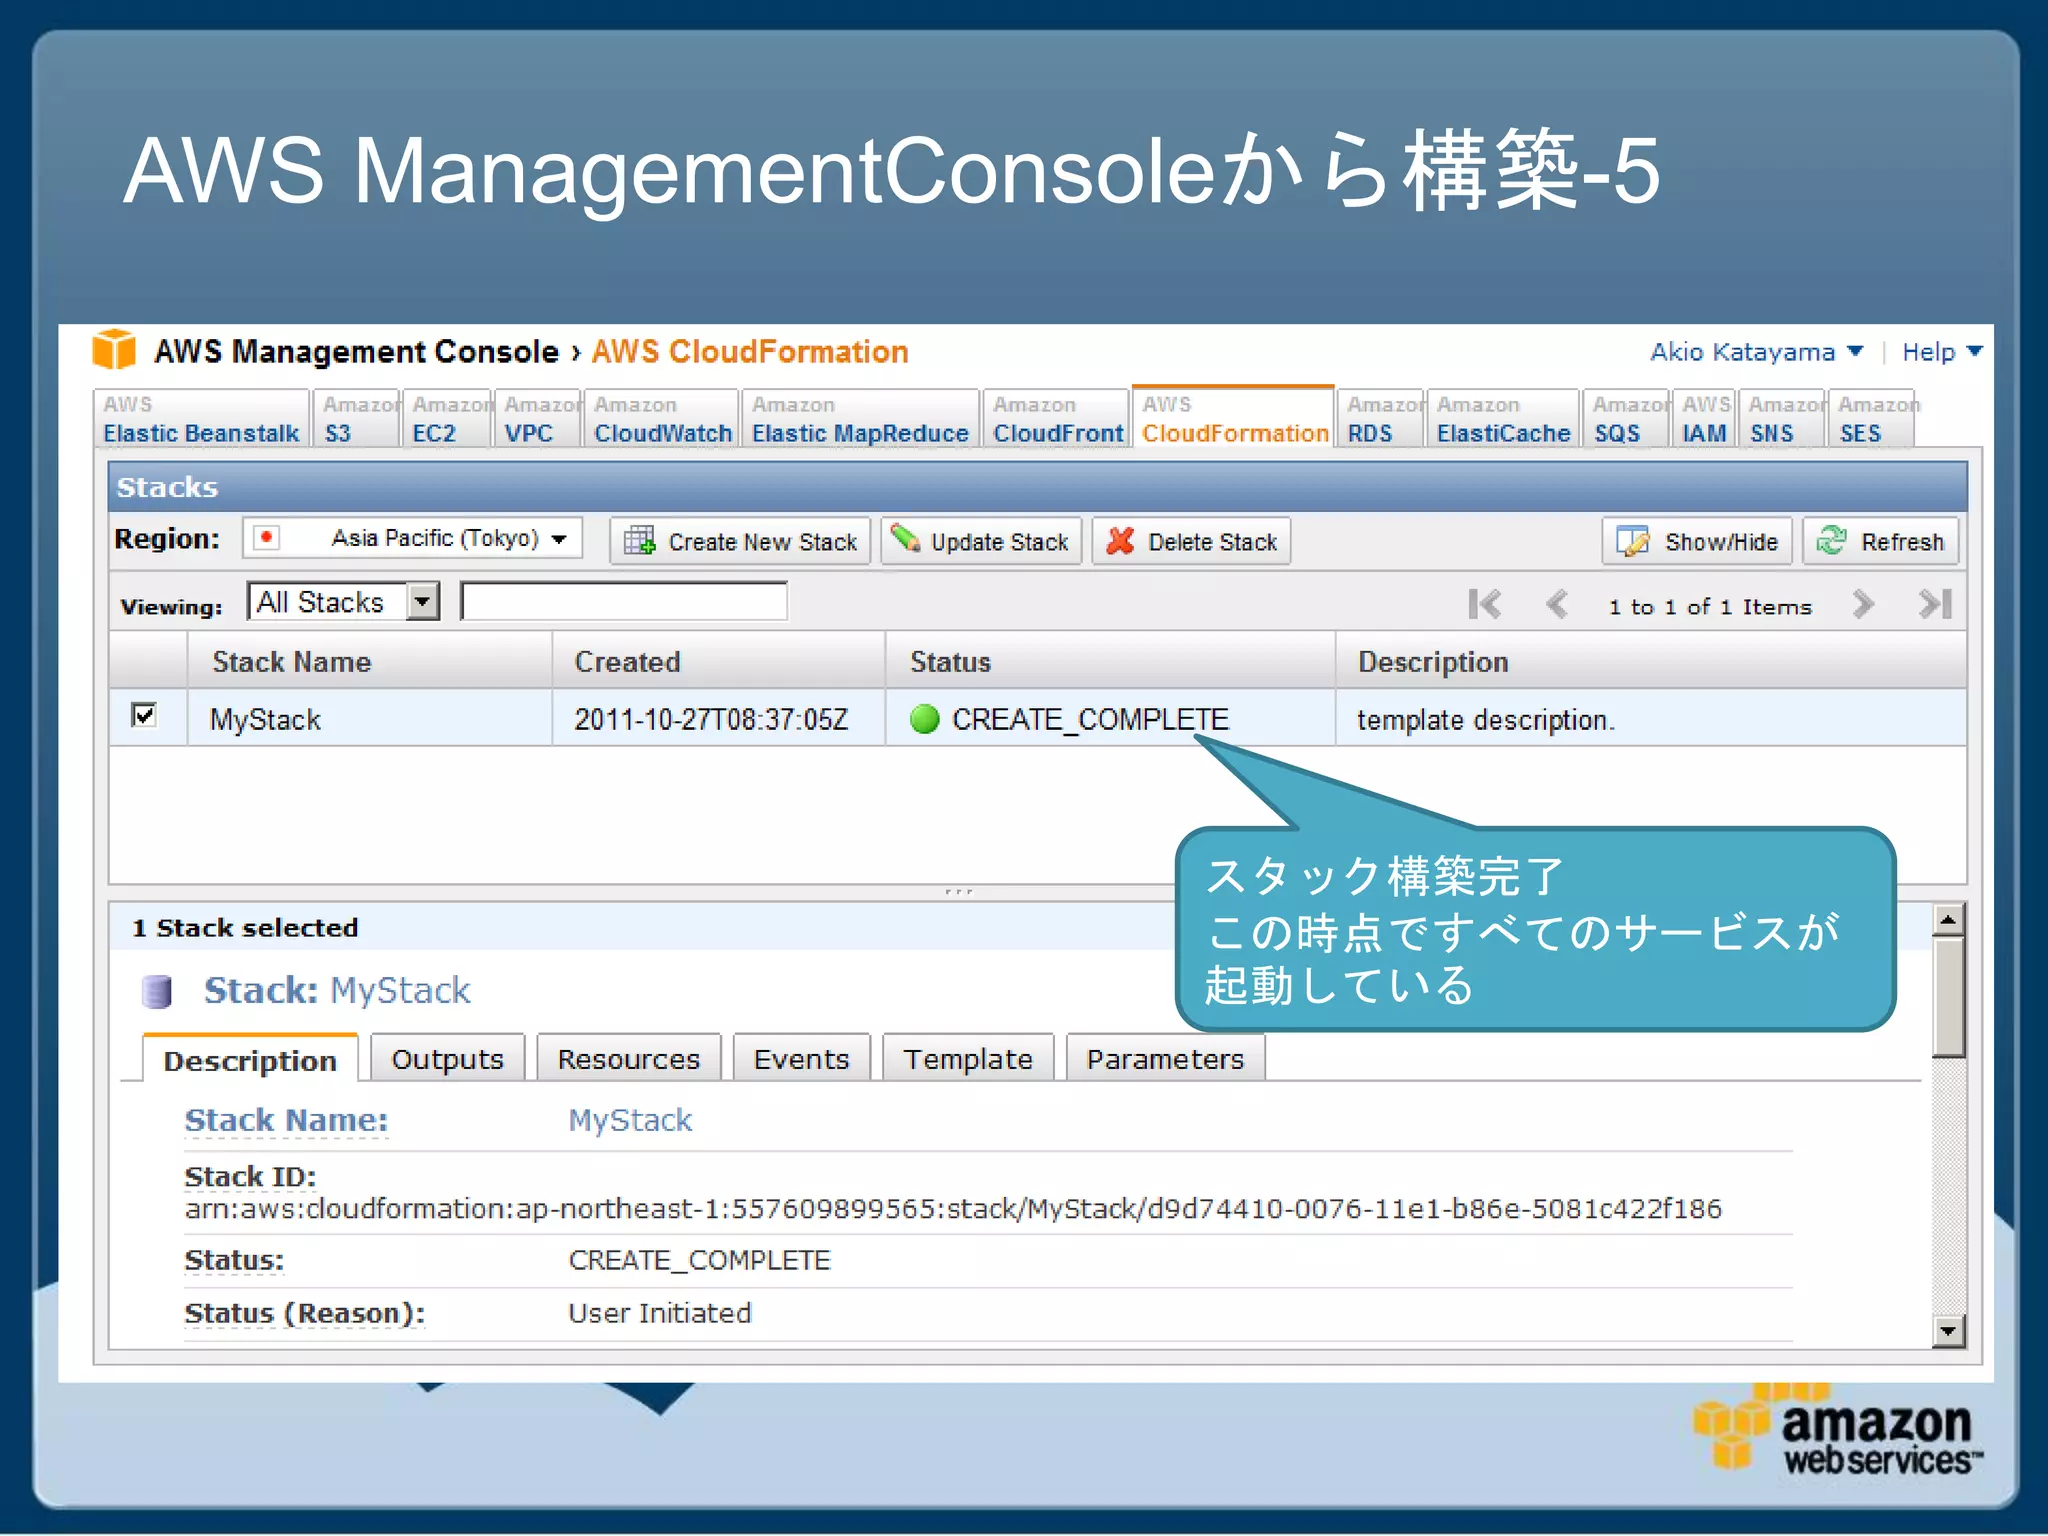The width and height of the screenshot is (2048, 1536).
Task: Go to previous page of stacks
Action: (x=1557, y=604)
